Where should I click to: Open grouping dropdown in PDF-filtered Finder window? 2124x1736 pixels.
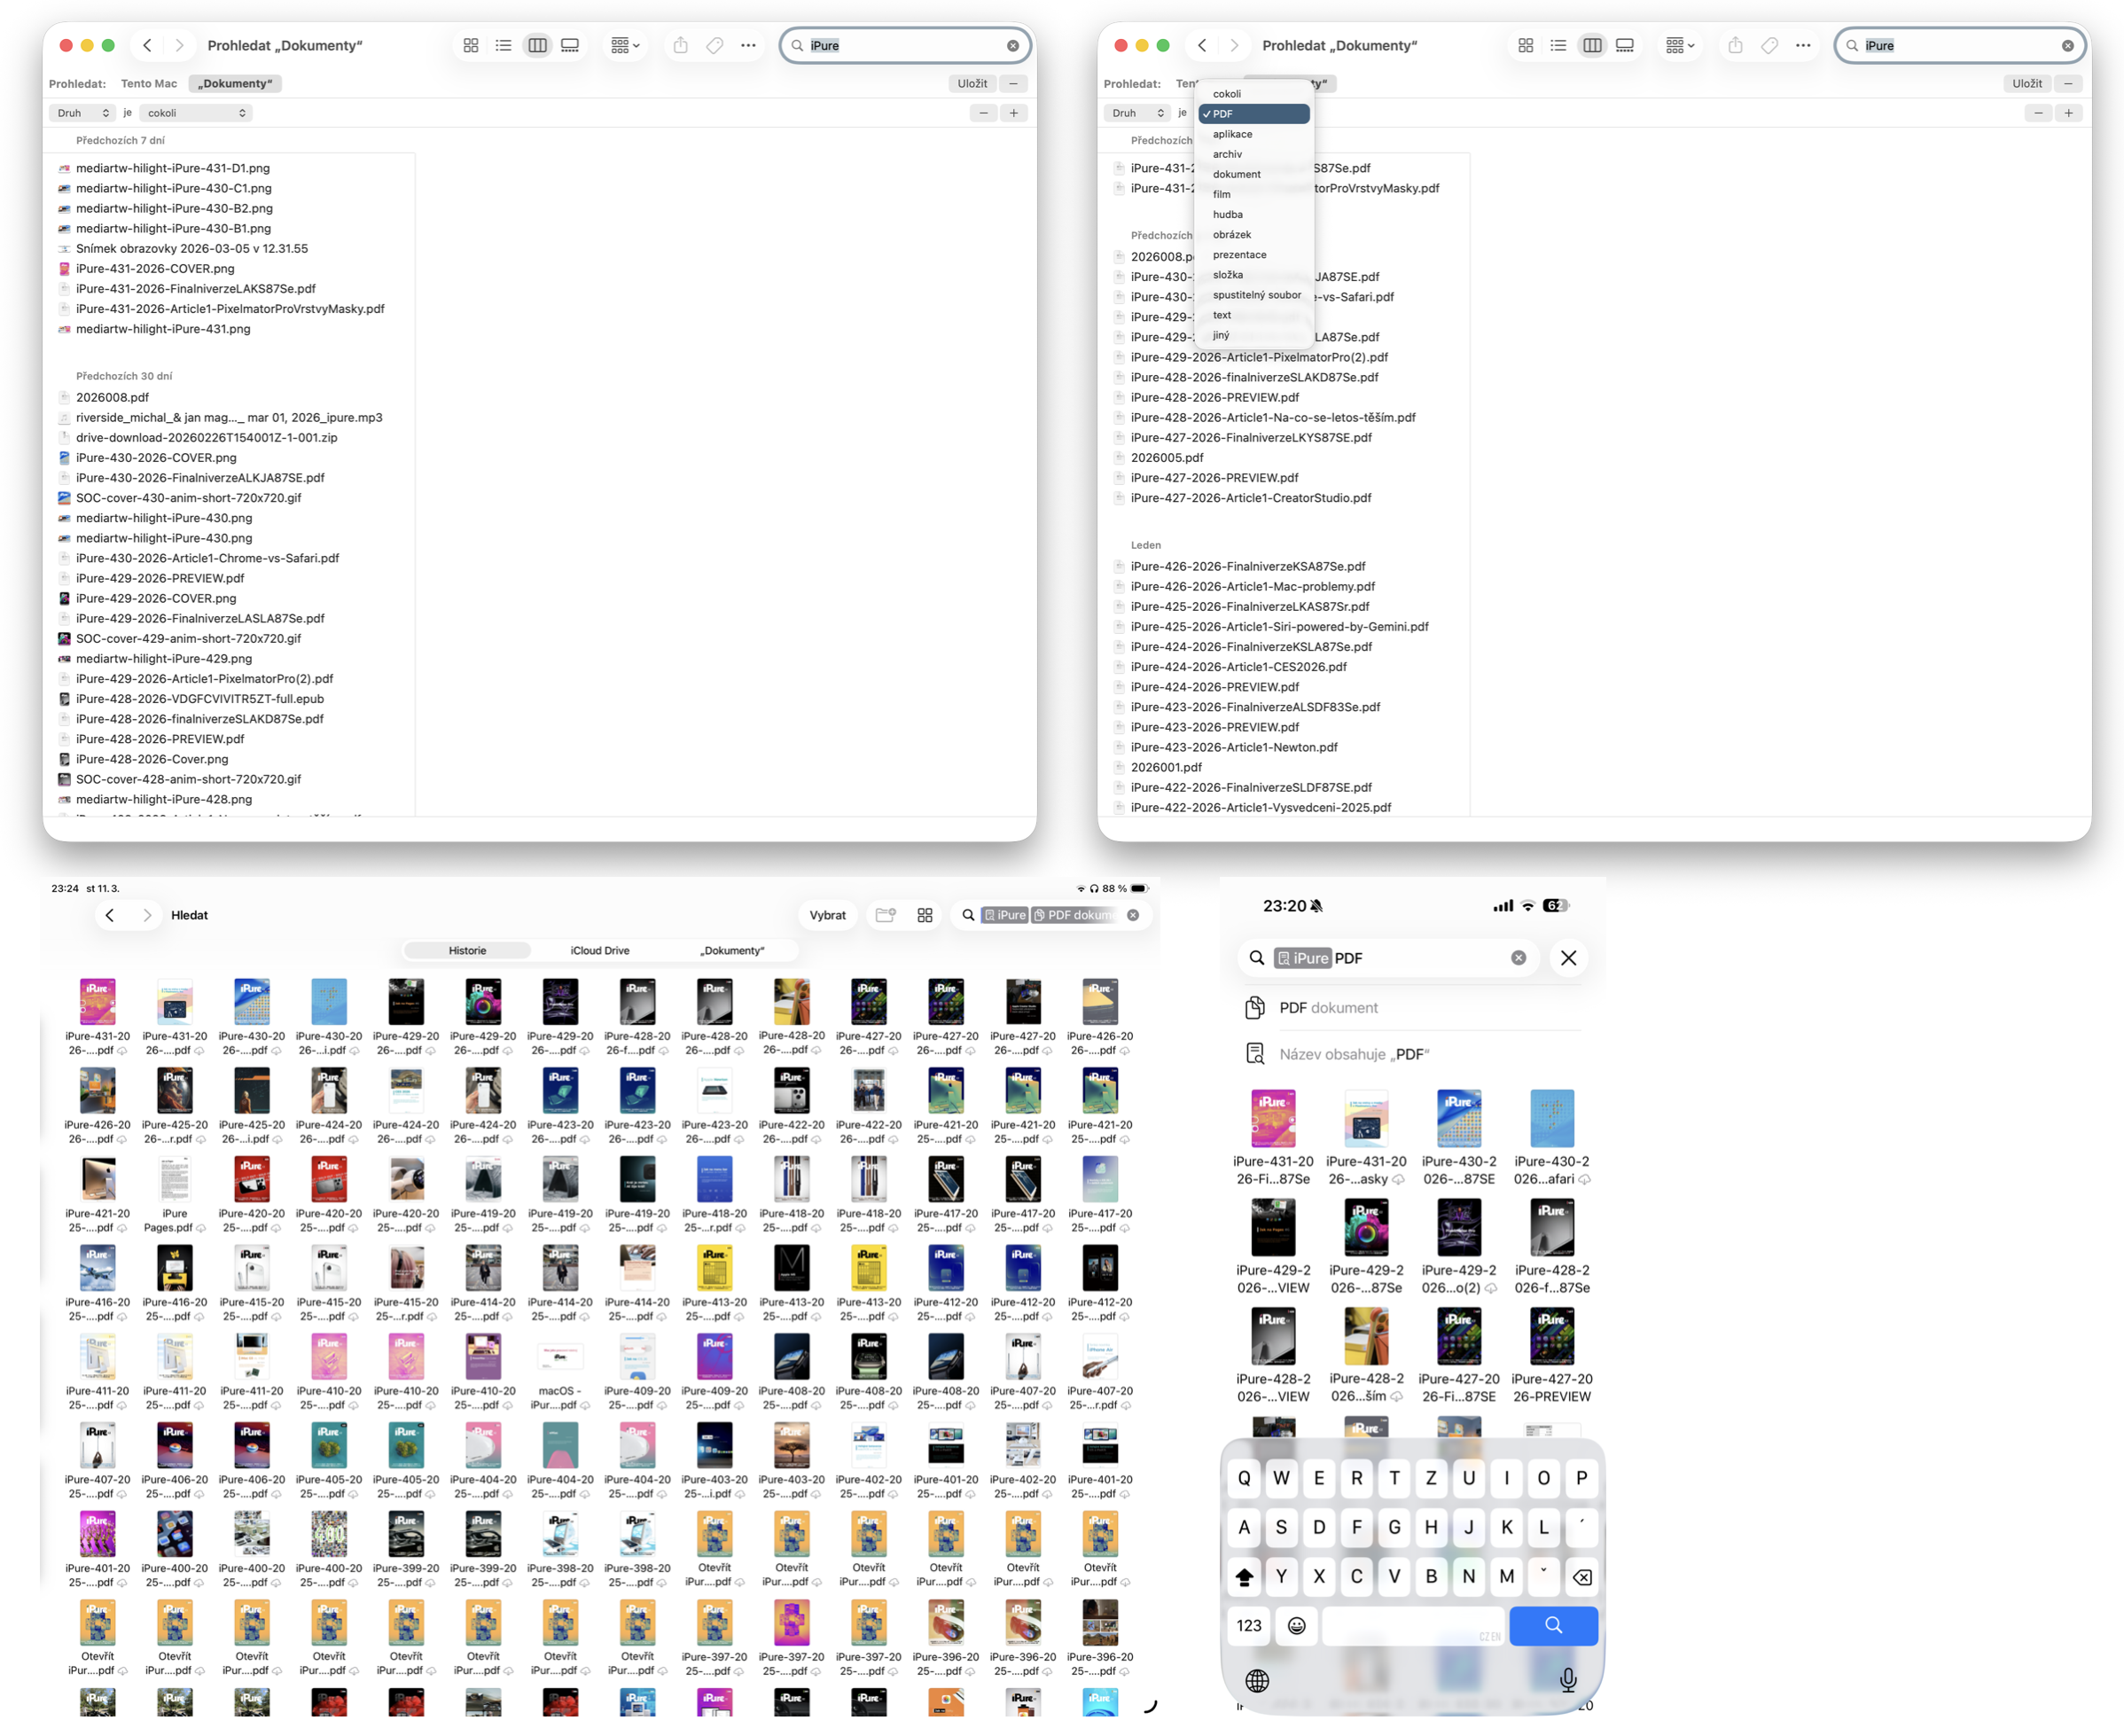[1680, 46]
